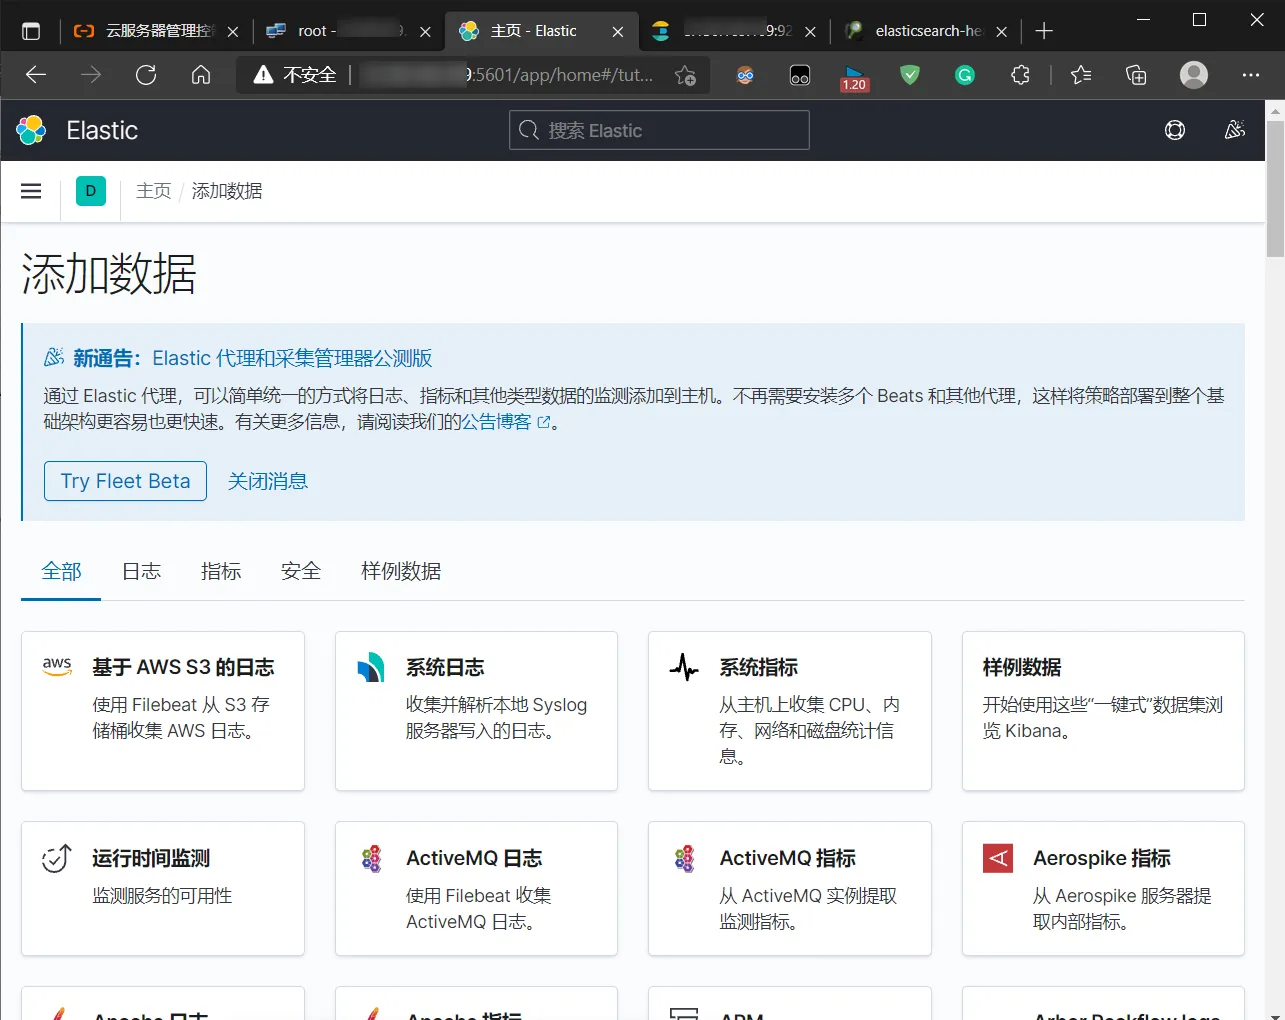Open the 样例数据 card
This screenshot has height=1020, width=1285.
point(1103,711)
